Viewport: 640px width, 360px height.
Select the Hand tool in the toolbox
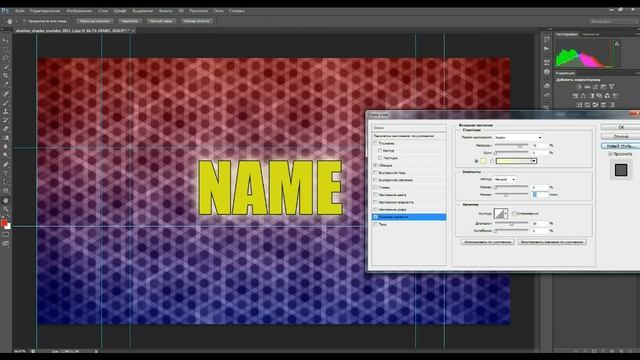[x=6, y=200]
